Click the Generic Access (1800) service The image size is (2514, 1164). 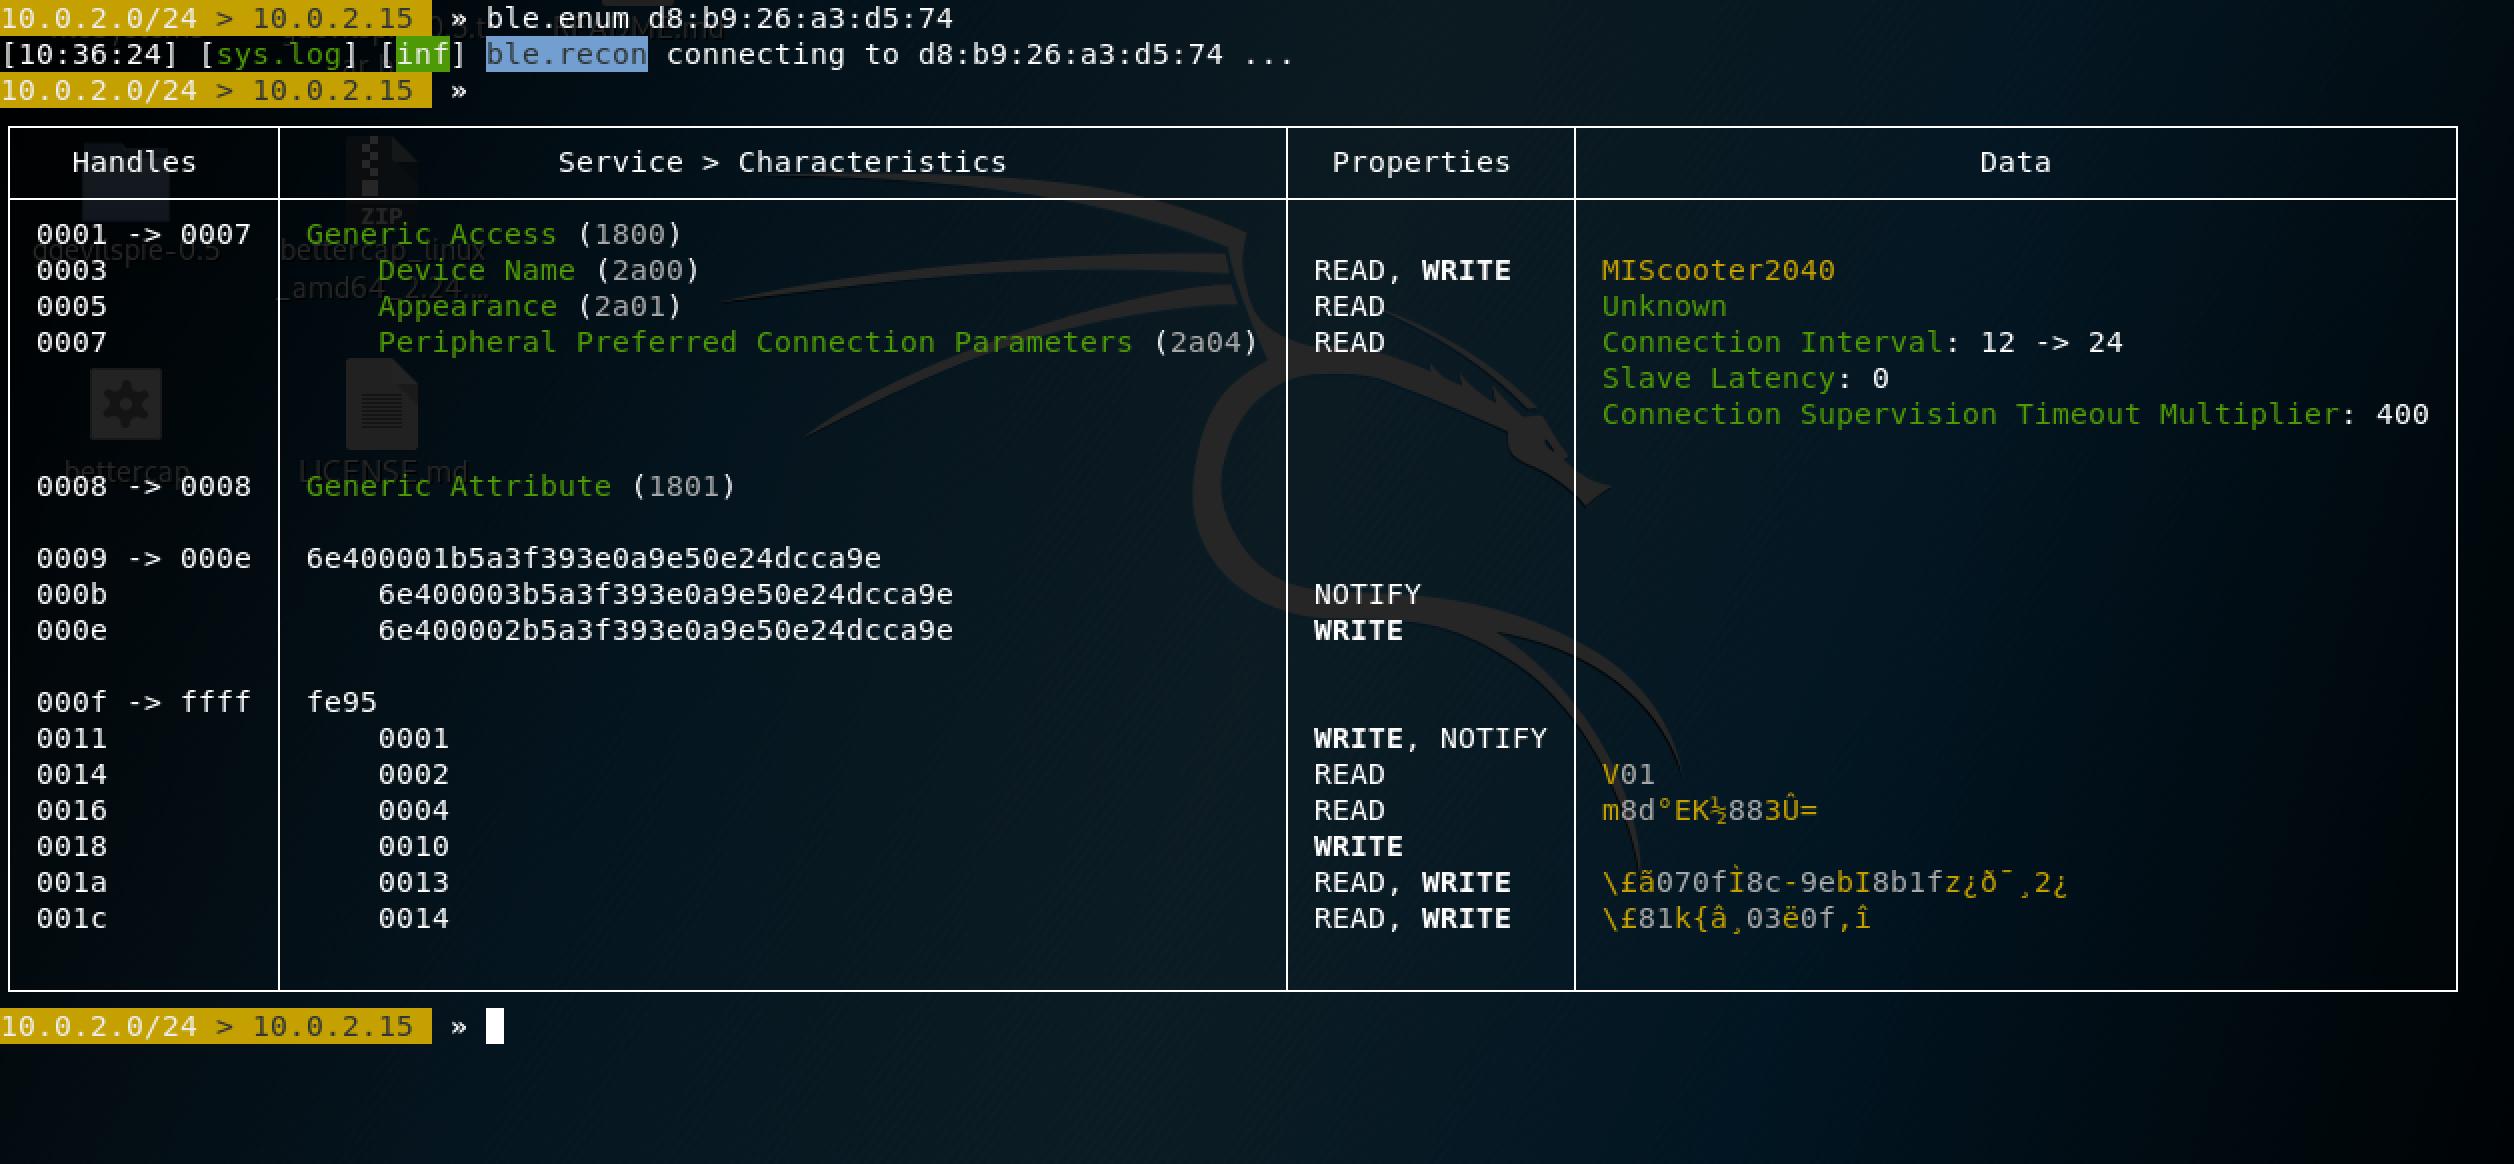coord(493,234)
